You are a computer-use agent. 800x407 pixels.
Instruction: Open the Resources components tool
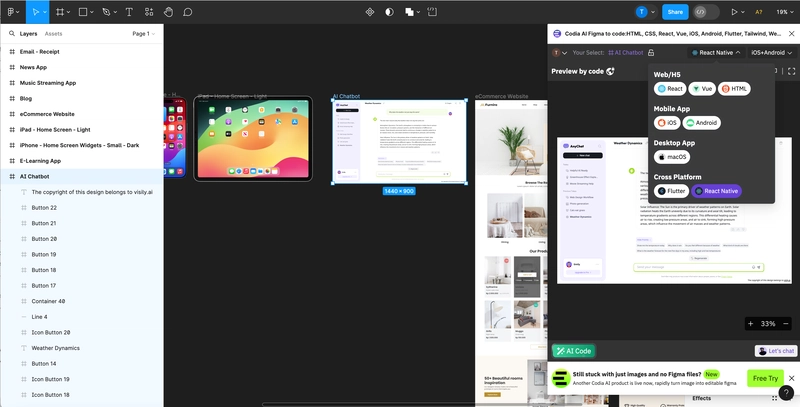pos(149,12)
